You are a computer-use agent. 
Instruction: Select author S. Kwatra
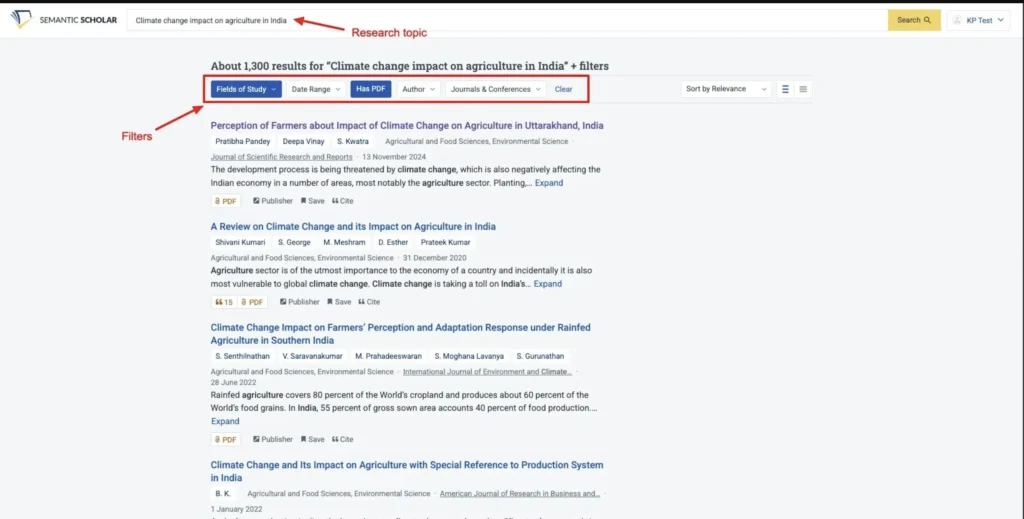pyautogui.click(x=353, y=141)
